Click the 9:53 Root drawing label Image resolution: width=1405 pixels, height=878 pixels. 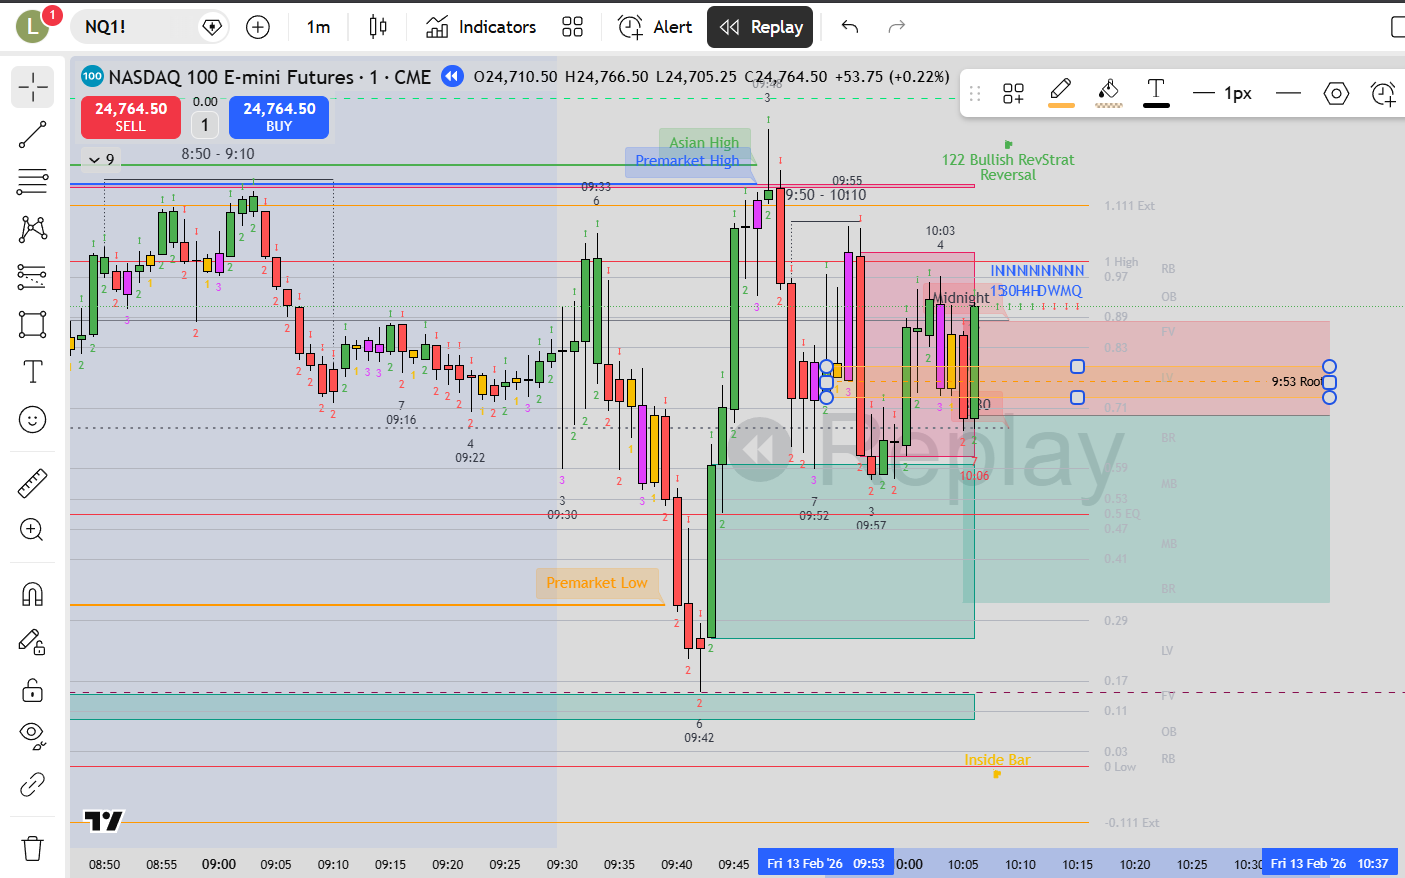point(1297,382)
